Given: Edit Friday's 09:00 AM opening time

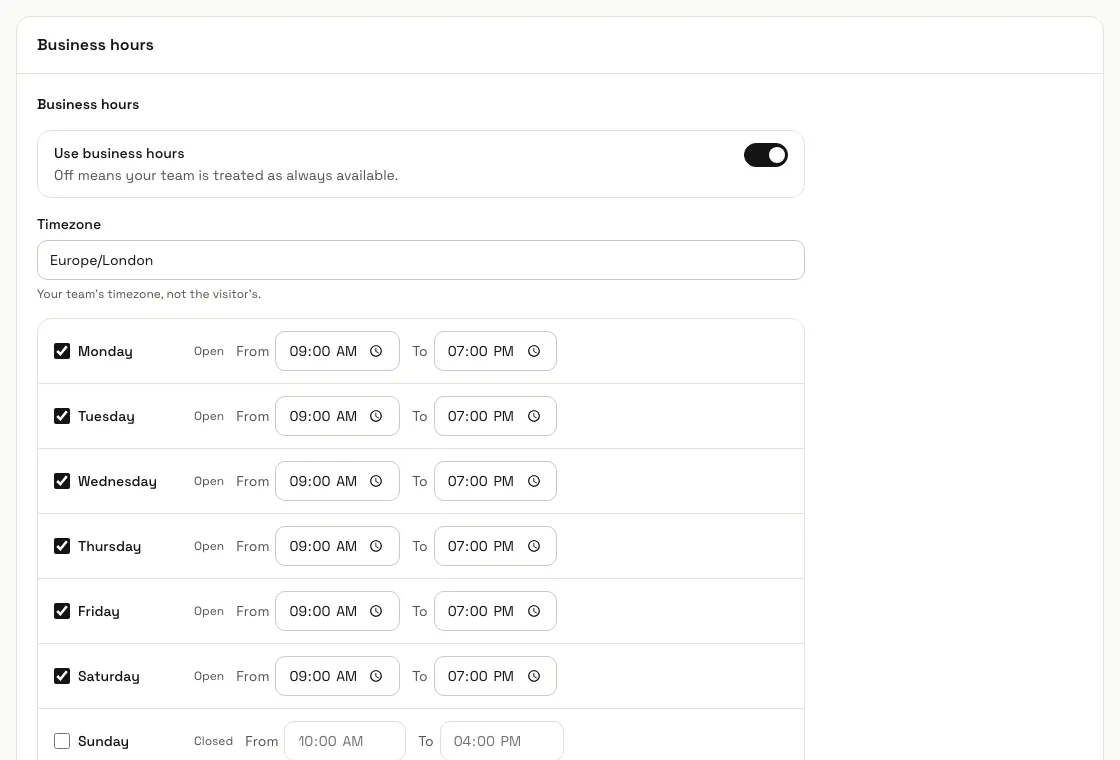Looking at the screenshot, I should (337, 611).
